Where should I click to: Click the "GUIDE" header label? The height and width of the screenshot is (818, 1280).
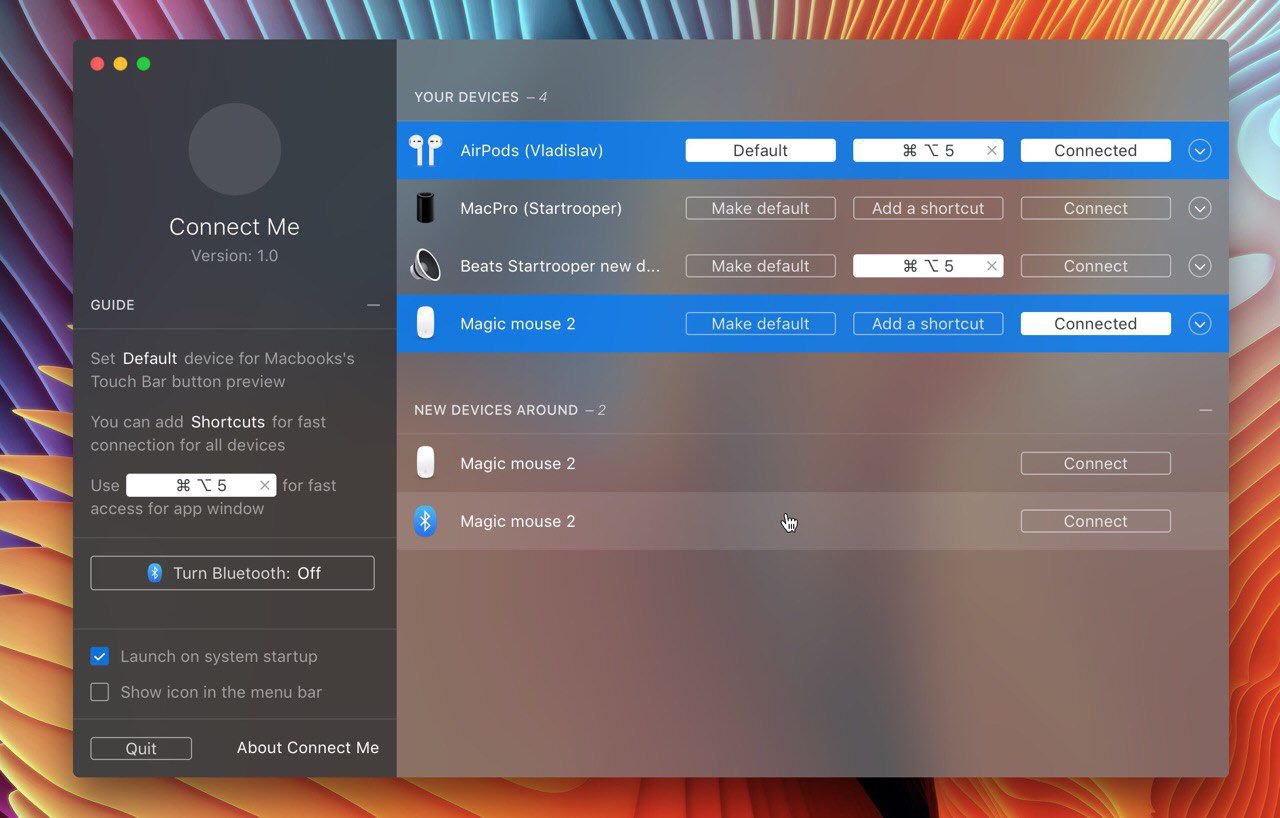(x=112, y=305)
